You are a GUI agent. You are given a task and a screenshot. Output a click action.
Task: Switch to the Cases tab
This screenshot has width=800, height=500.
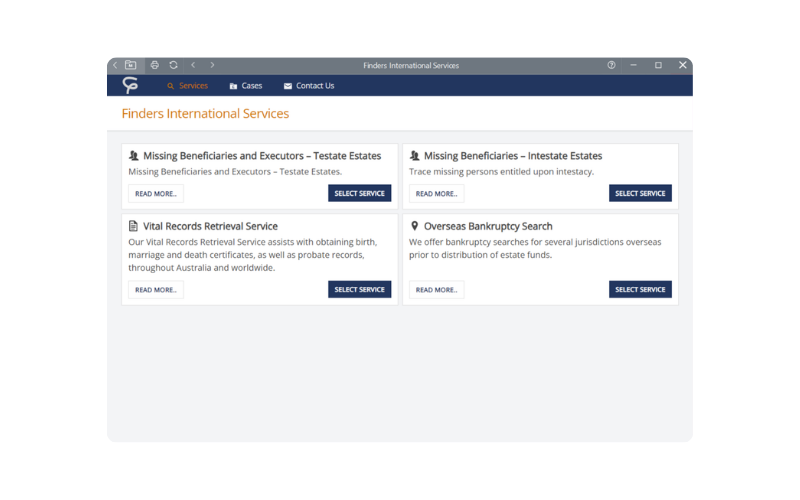(245, 86)
